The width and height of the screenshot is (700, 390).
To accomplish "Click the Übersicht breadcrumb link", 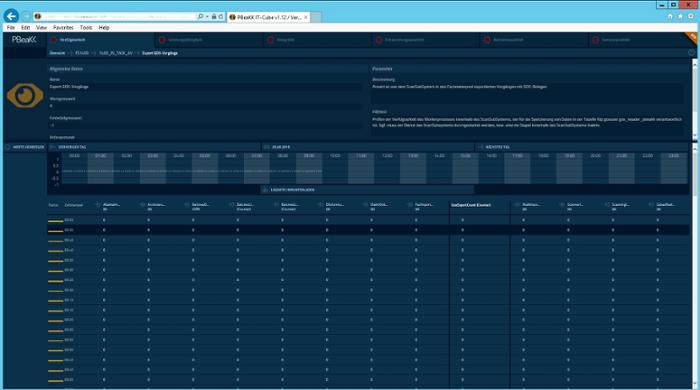I will pos(57,53).
